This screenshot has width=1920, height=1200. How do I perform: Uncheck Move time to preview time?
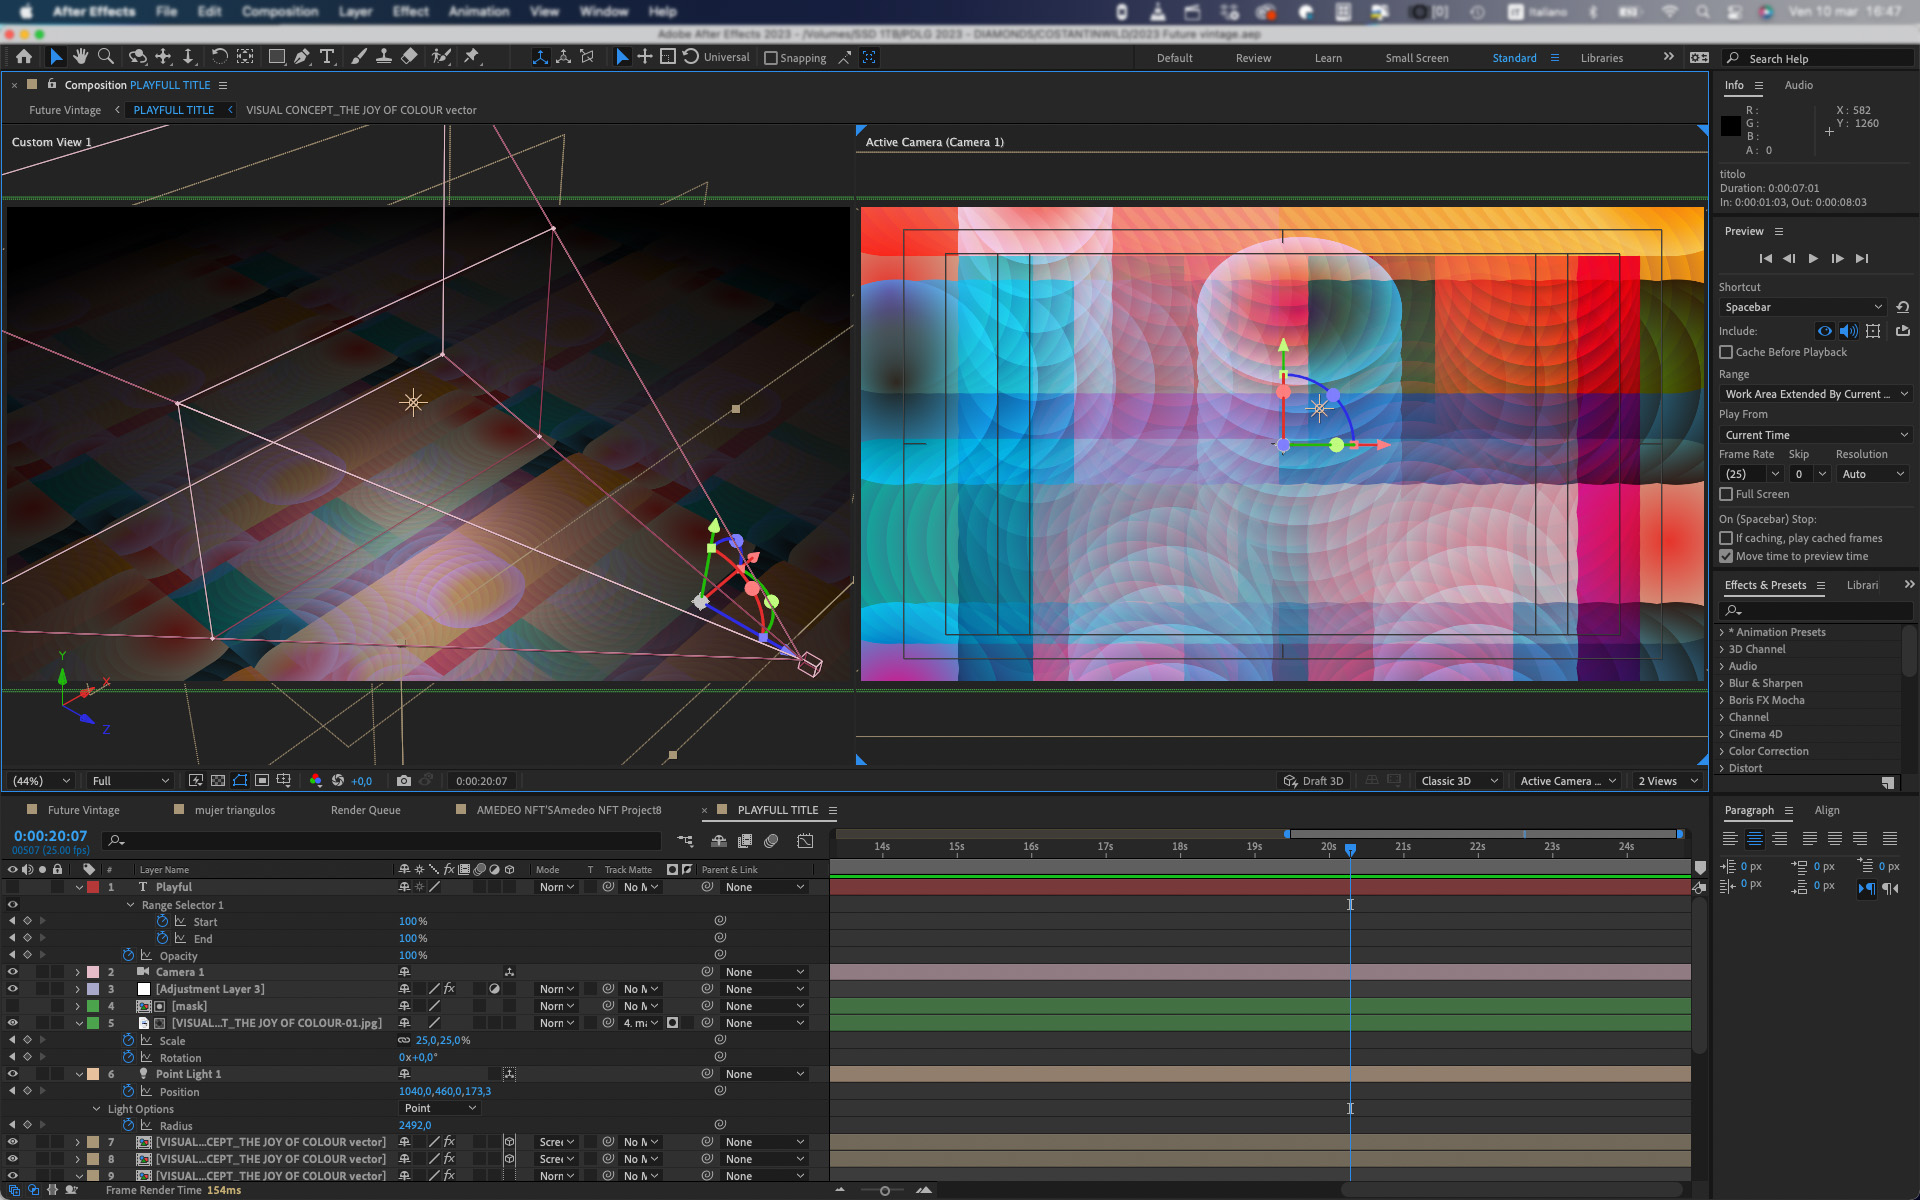pyautogui.click(x=1726, y=556)
